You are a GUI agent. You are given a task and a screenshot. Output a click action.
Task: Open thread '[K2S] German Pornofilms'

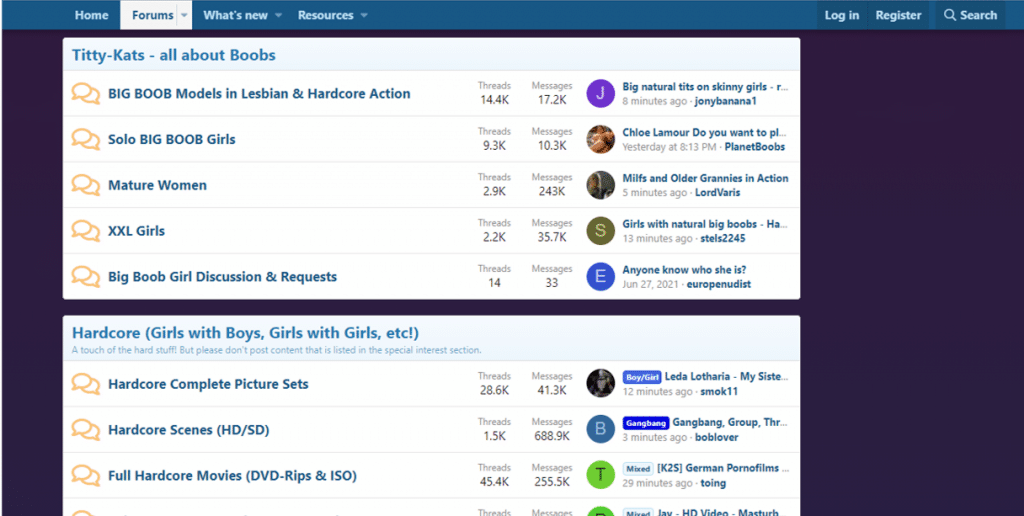click(x=723, y=468)
